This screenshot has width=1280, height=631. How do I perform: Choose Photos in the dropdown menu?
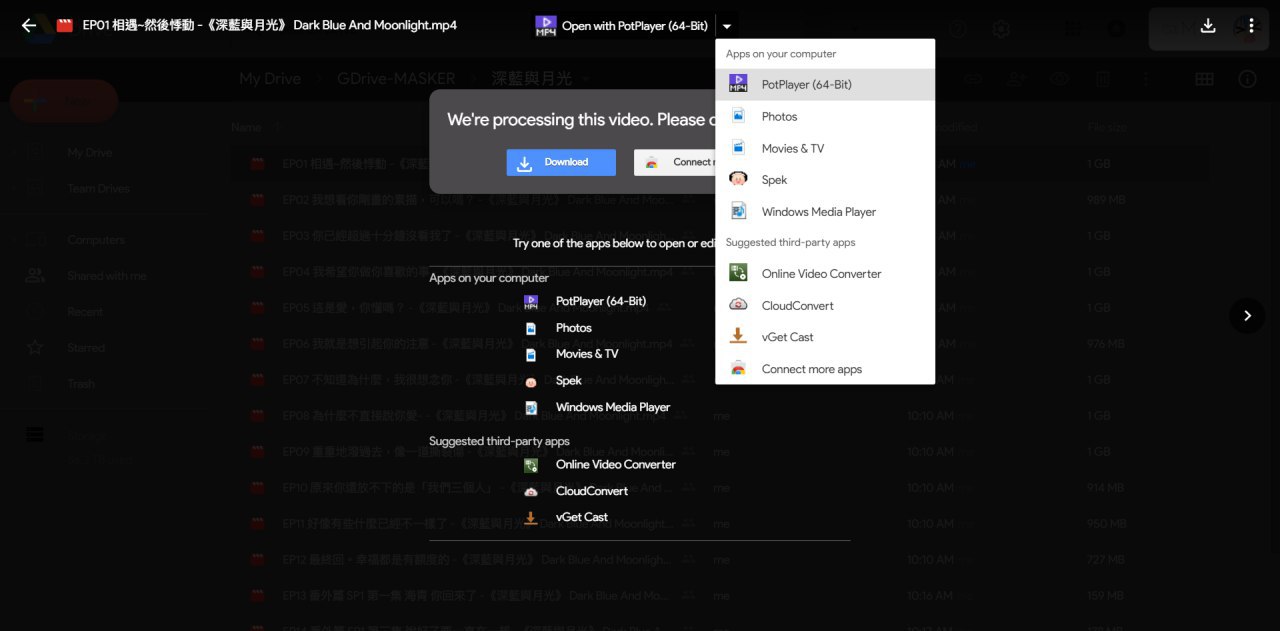(x=779, y=117)
